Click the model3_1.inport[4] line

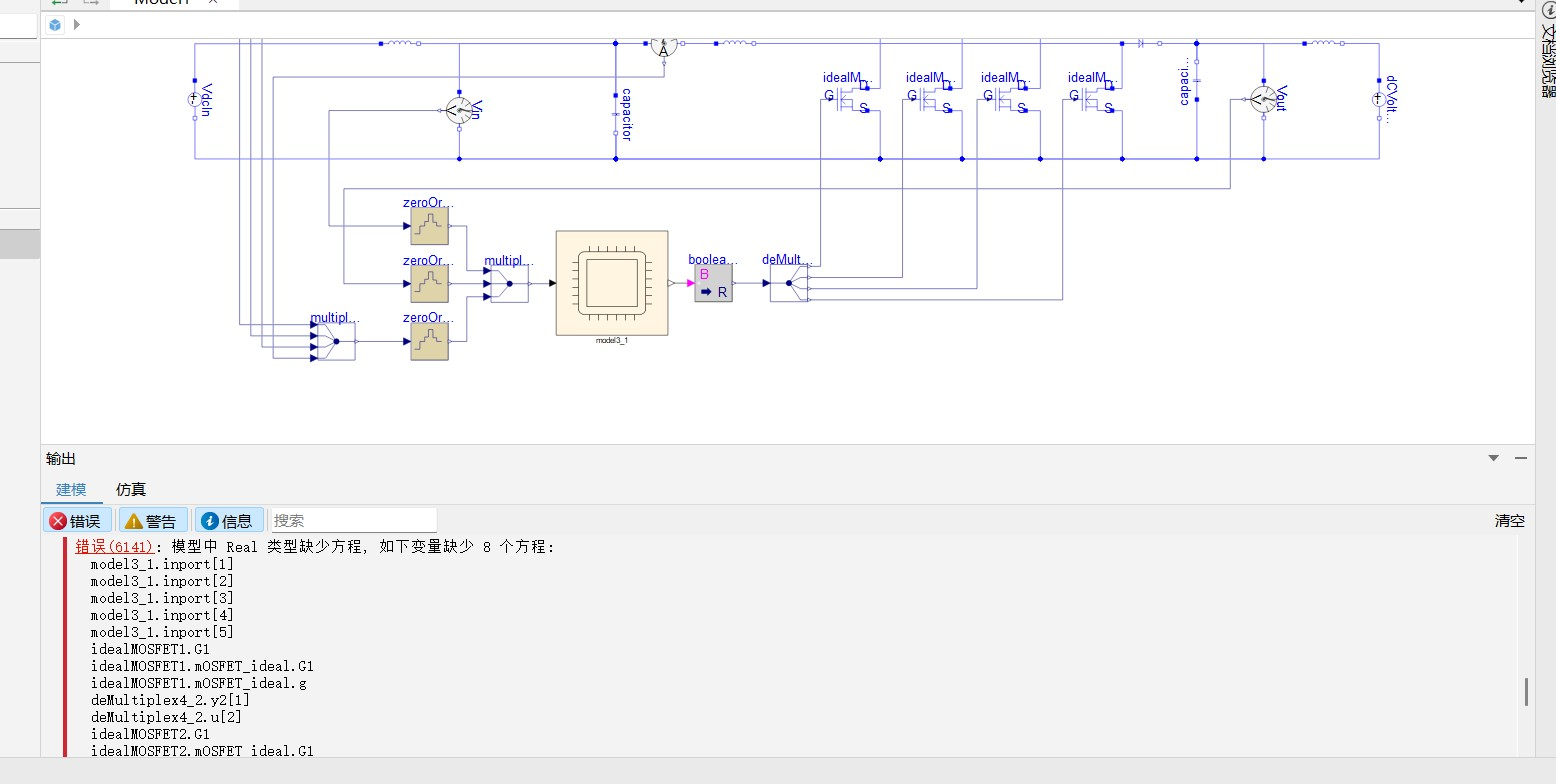[x=162, y=615]
